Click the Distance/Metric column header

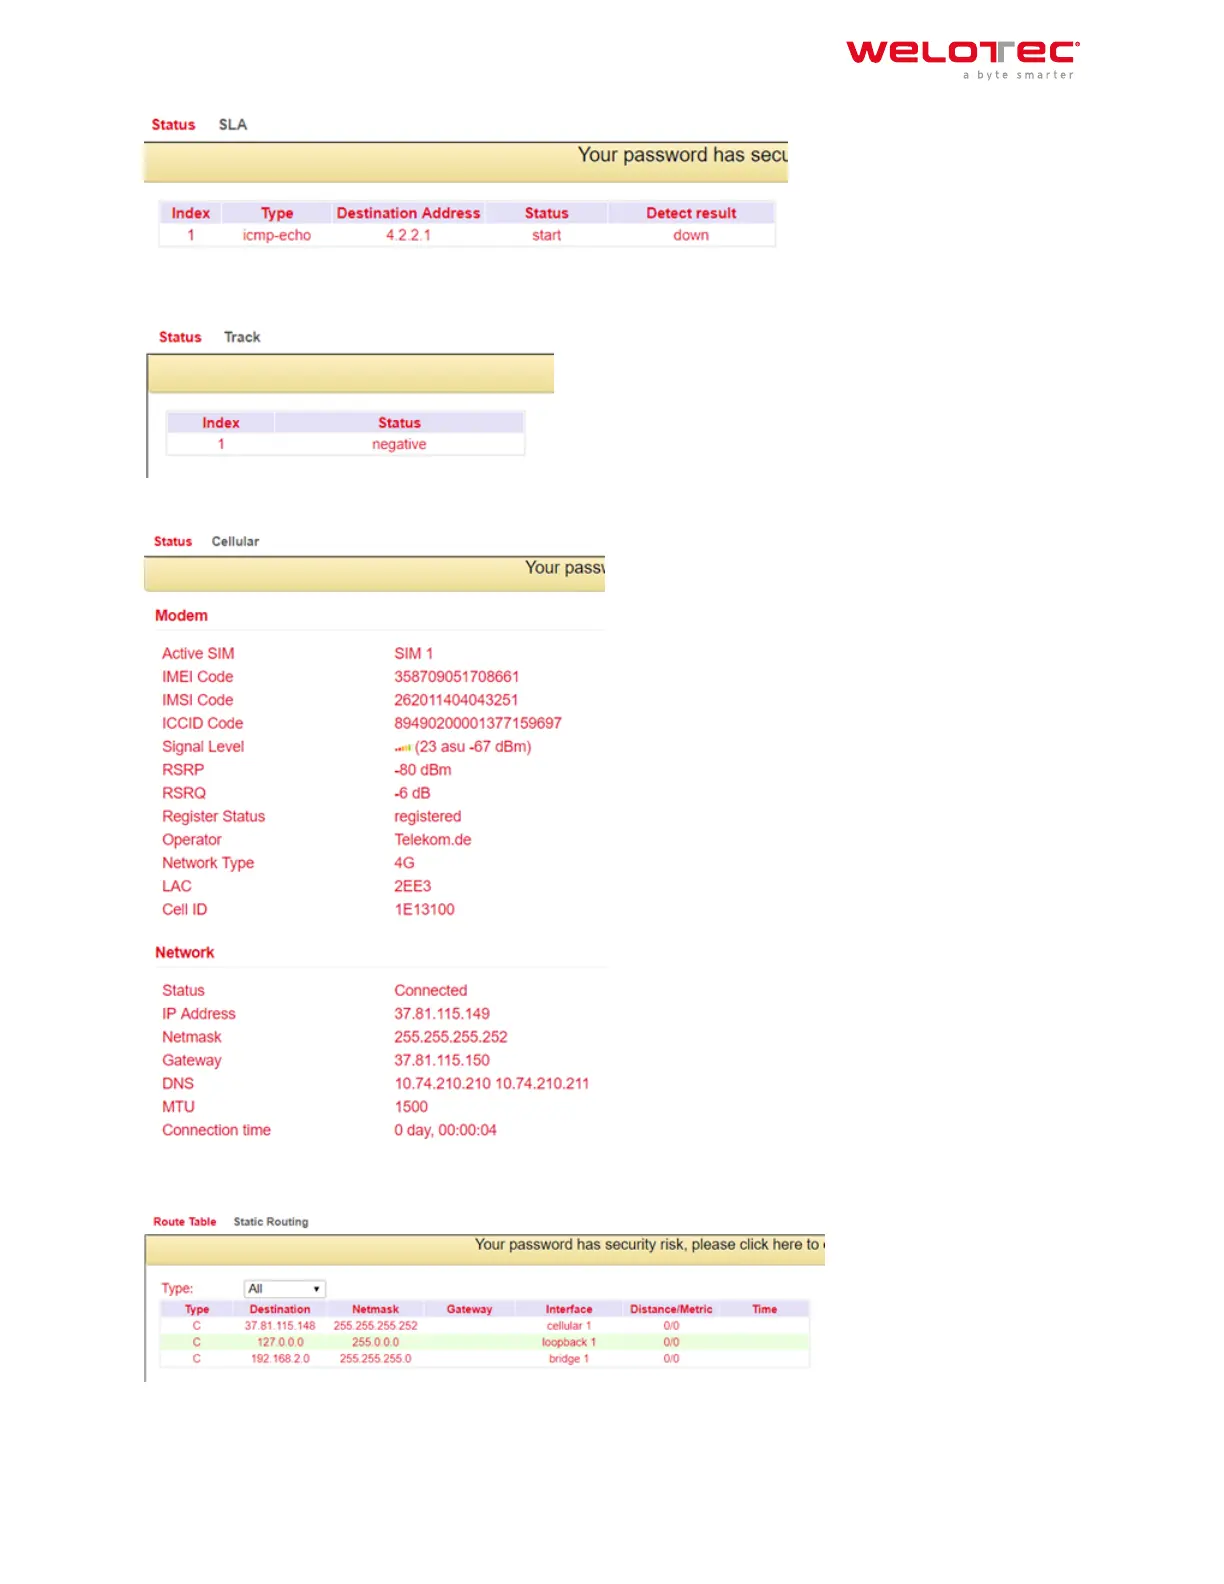click(671, 1309)
